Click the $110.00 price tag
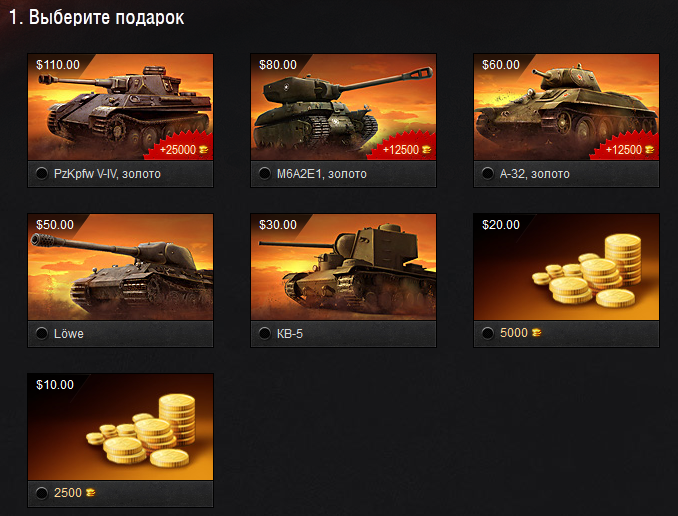The width and height of the screenshot is (678, 516). pos(58,65)
